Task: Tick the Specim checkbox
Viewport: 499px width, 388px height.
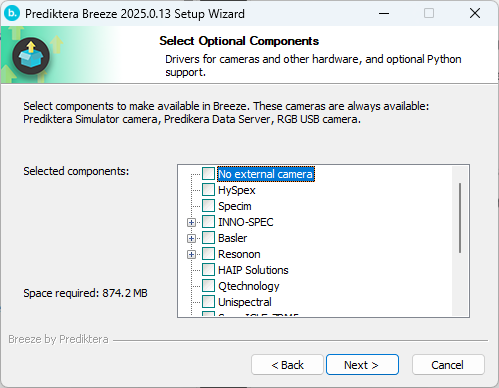Action: (208, 206)
